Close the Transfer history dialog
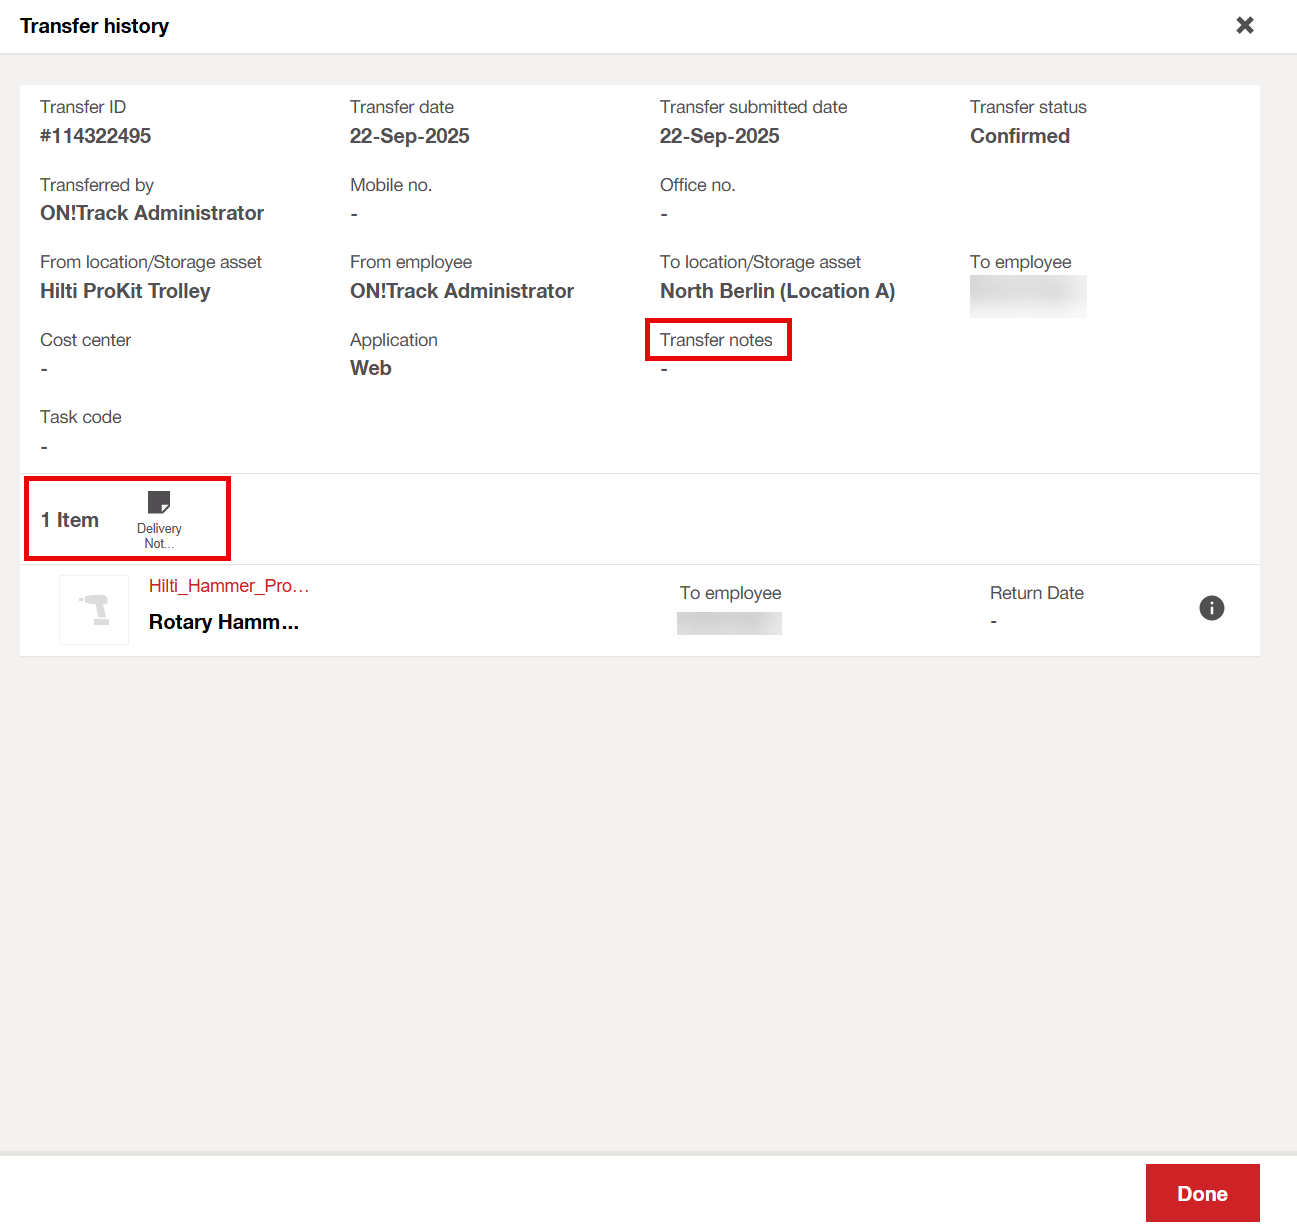The height and width of the screenshot is (1227, 1297). pos(1244,25)
